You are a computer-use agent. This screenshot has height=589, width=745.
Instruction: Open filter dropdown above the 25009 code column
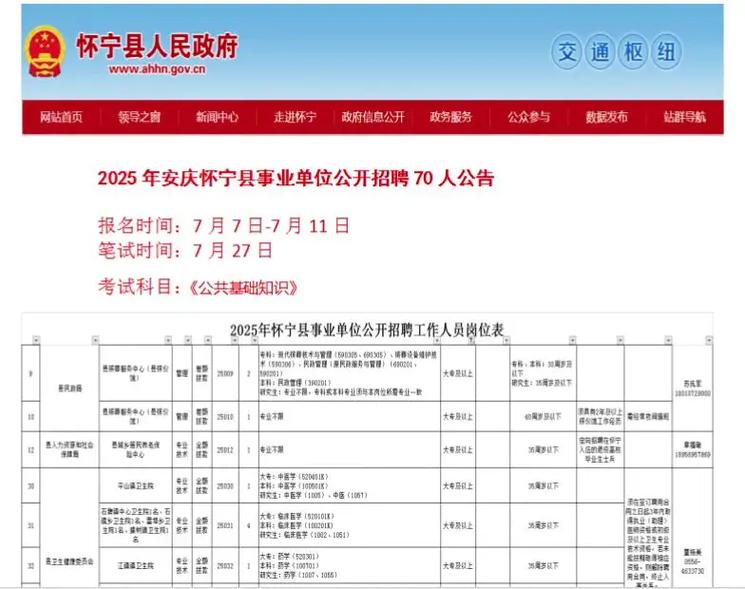click(x=235, y=340)
